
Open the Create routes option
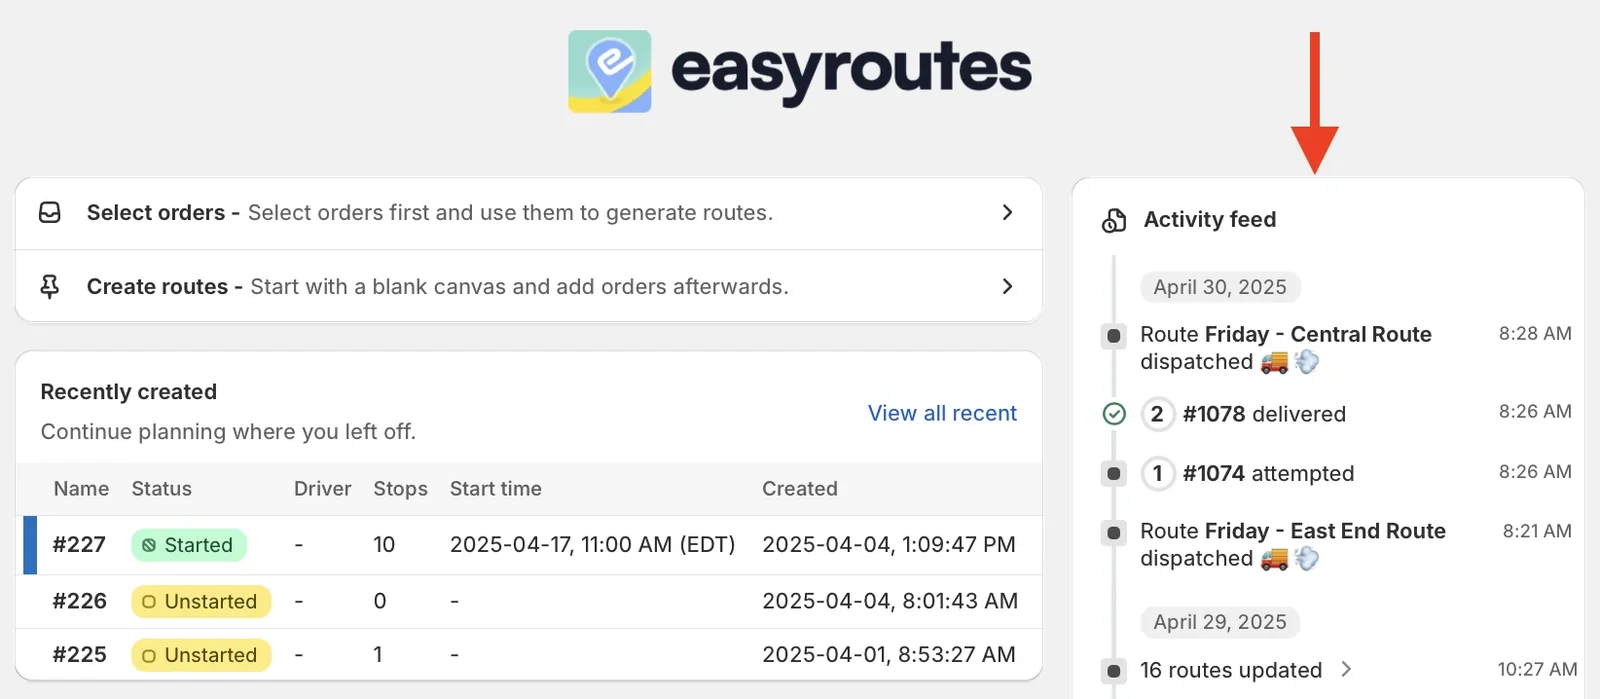pyautogui.click(x=529, y=287)
